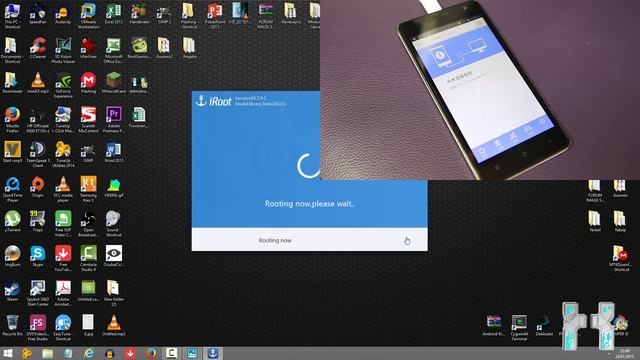Screen dimensions: 640x360
Task: Open the Windows Start button
Action: point(8,353)
